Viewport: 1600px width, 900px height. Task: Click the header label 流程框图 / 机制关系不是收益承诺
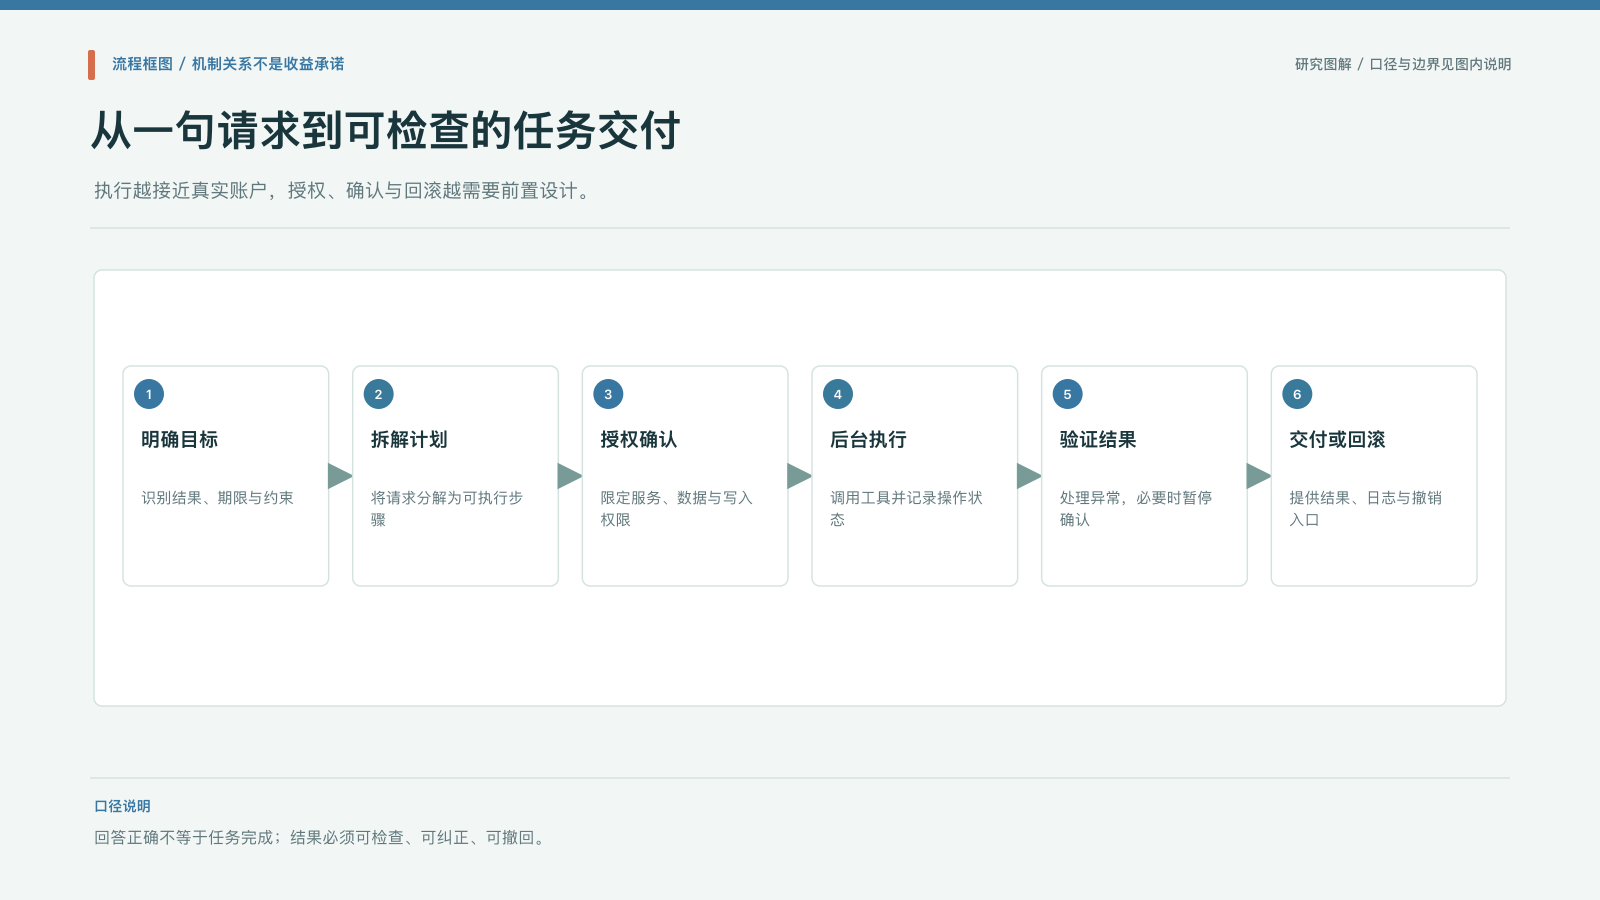pyautogui.click(x=228, y=64)
